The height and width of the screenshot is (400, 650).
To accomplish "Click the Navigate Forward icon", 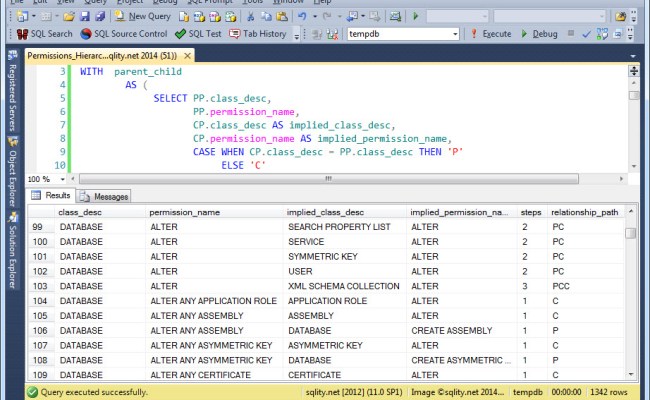I will (375, 17).
